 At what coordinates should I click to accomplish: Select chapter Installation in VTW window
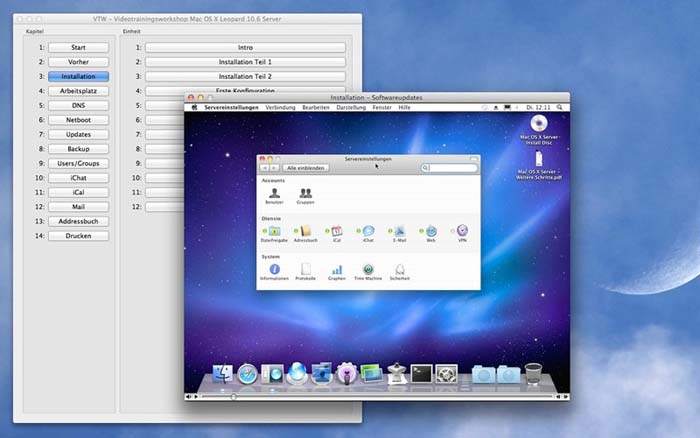point(78,76)
